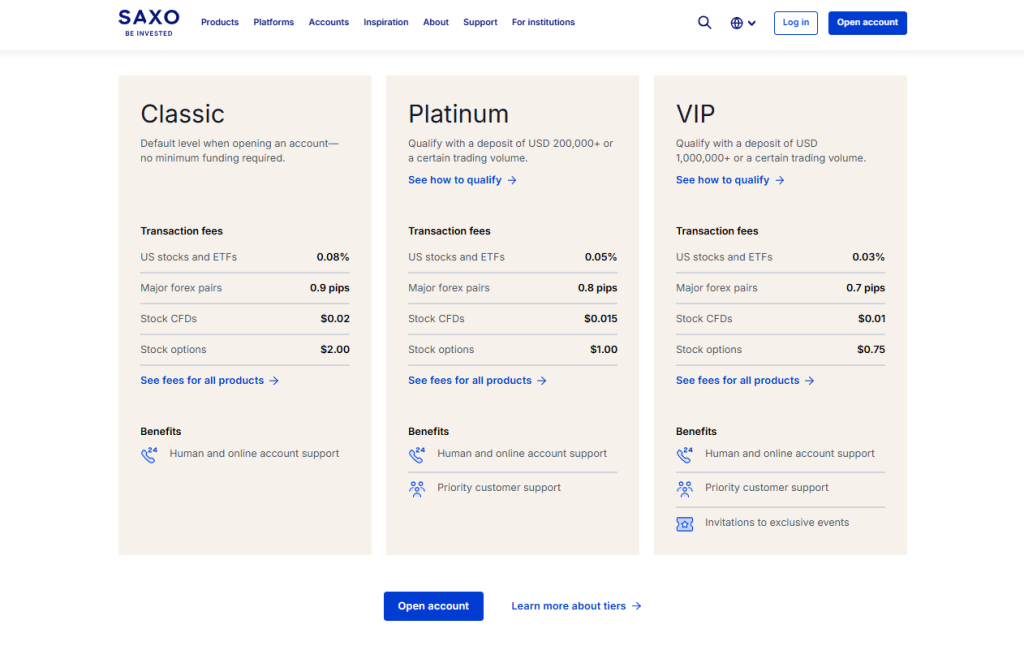Expand the language dropdown chevron beside the globe

tap(752, 23)
